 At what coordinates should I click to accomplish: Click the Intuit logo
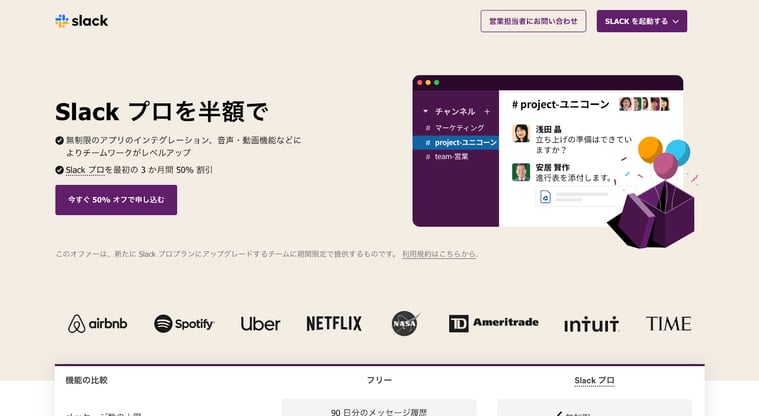pyautogui.click(x=591, y=324)
